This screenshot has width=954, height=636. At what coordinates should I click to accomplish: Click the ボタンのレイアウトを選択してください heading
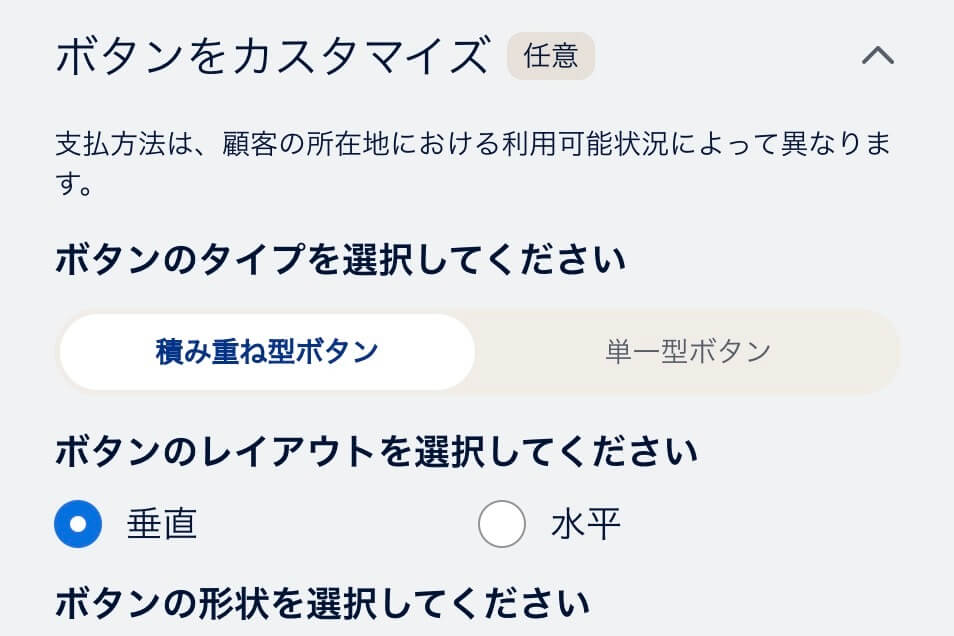click(376, 452)
